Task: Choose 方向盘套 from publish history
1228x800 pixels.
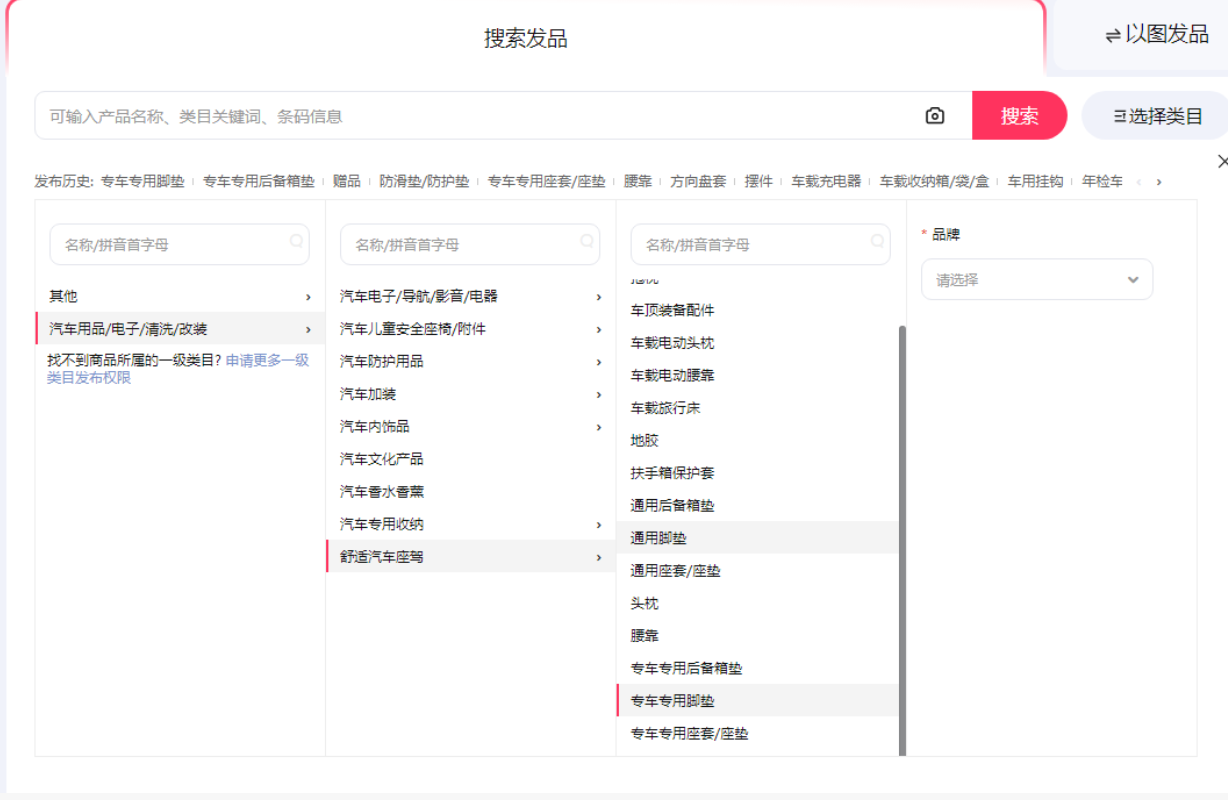Action: (698, 182)
